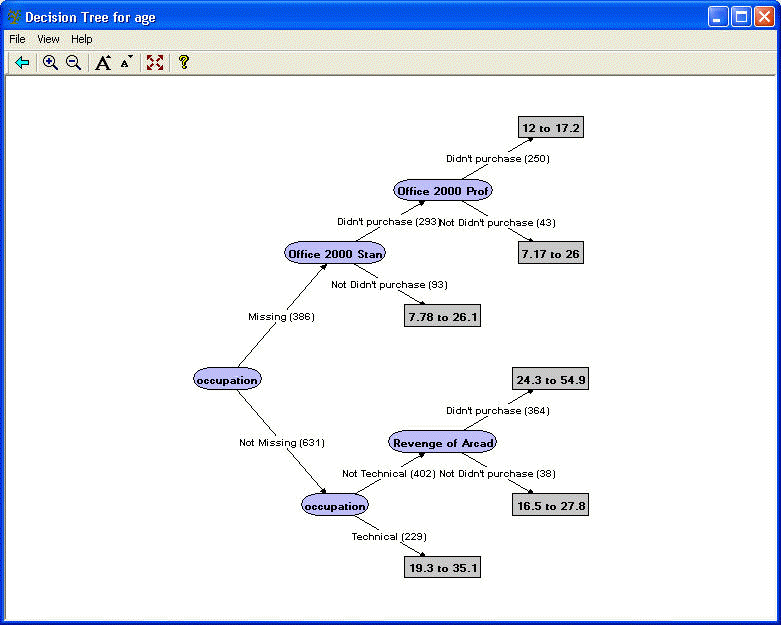
Task: Select the lower occupation node
Action: coord(335,506)
